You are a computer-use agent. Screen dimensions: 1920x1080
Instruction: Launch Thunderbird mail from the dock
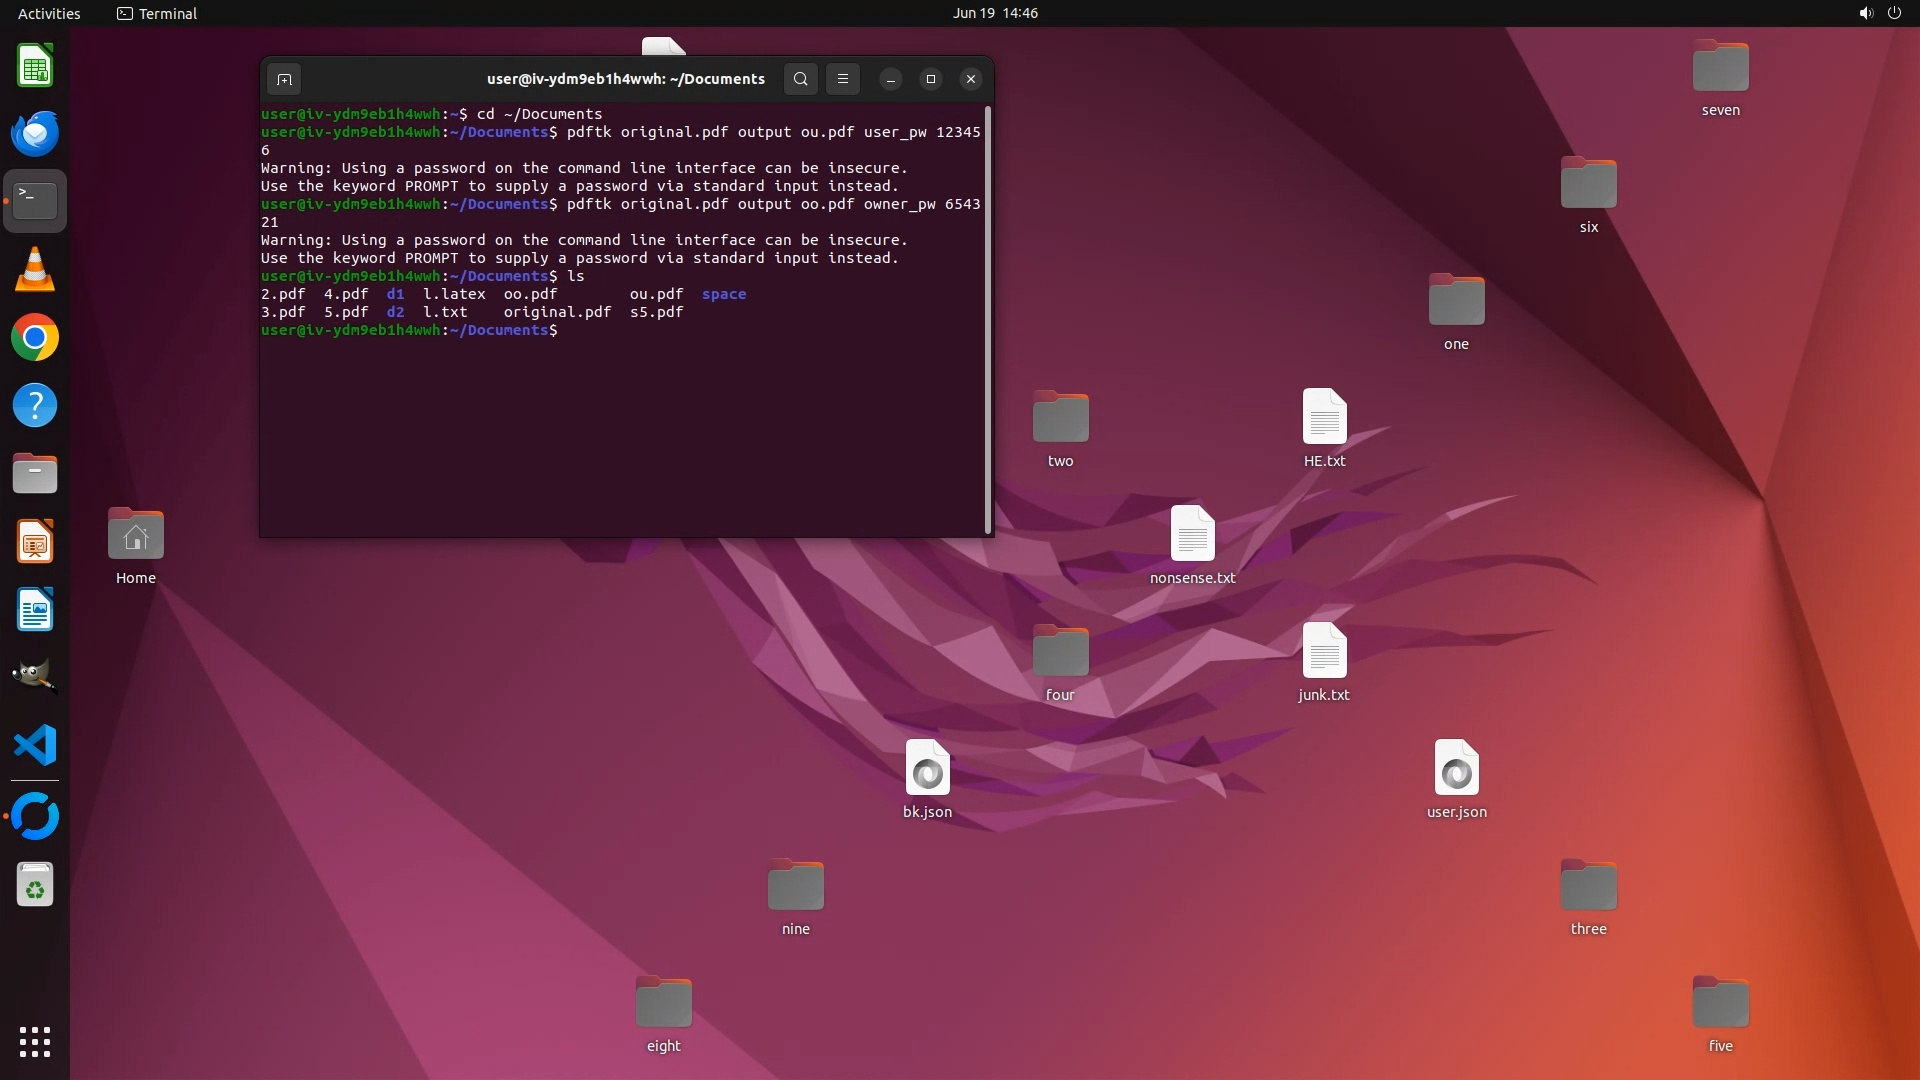(35, 134)
